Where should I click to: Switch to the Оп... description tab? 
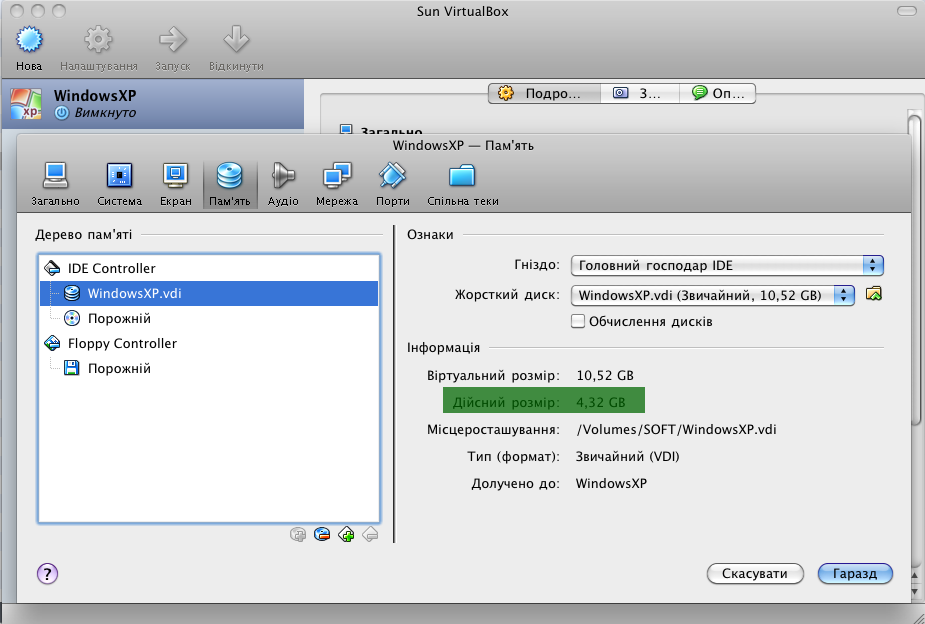click(717, 93)
